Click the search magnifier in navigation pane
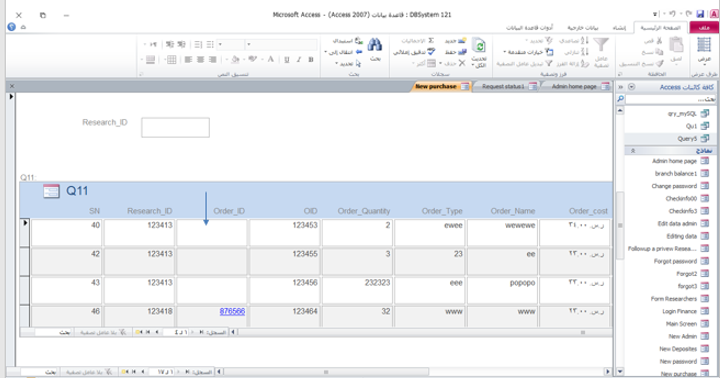Image resolution: width=720 pixels, height=378 pixels. (620, 99)
